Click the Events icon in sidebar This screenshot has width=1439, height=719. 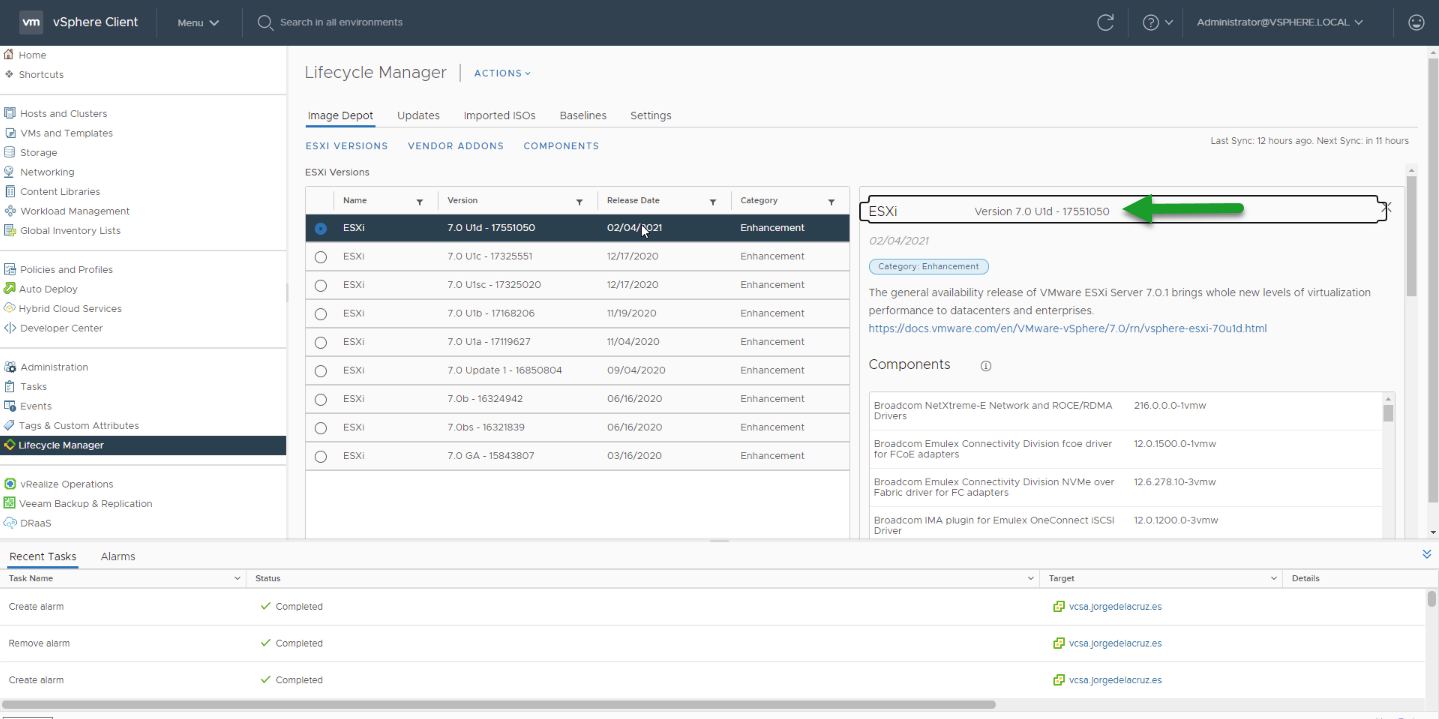(10, 406)
